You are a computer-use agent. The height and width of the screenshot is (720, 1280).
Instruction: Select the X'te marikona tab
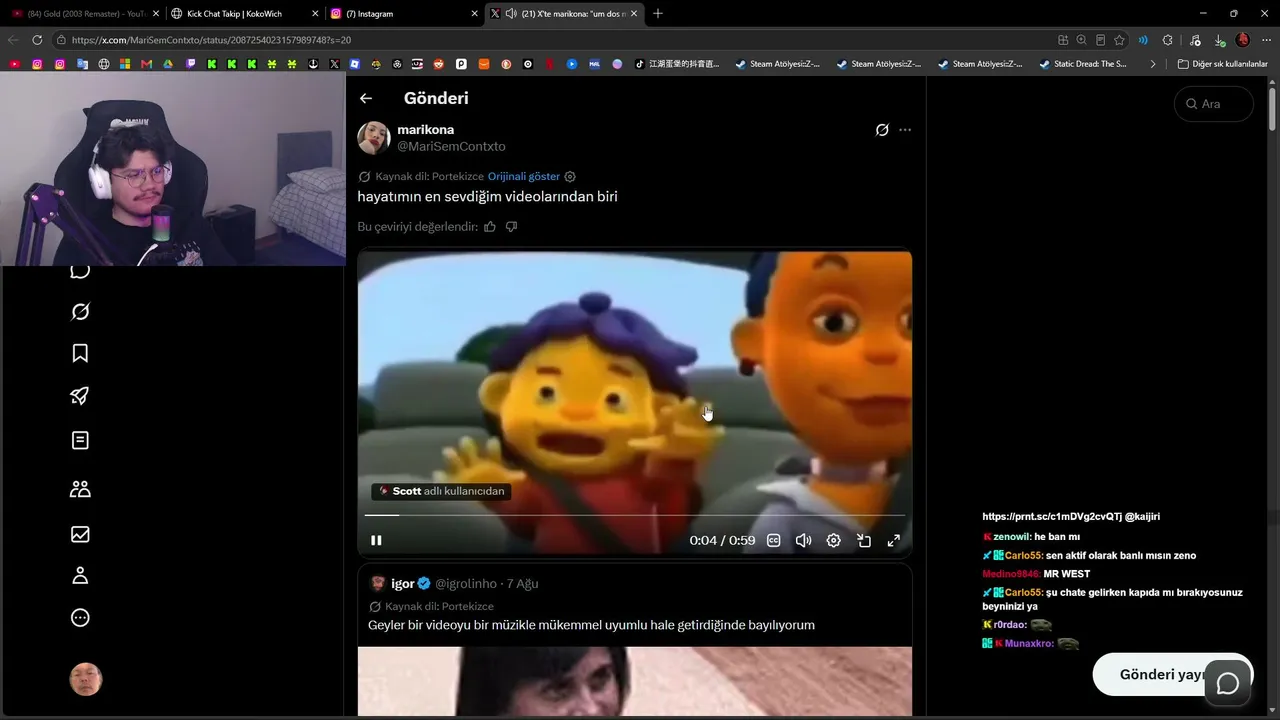(x=563, y=14)
